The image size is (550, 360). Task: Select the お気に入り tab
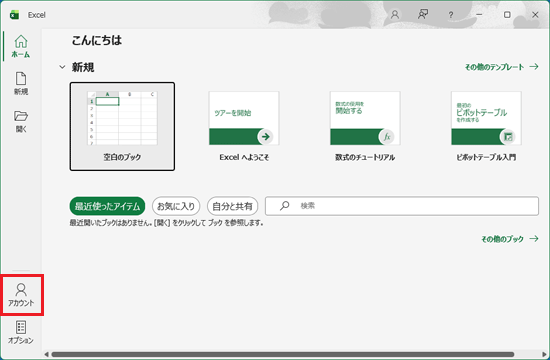[176, 206]
